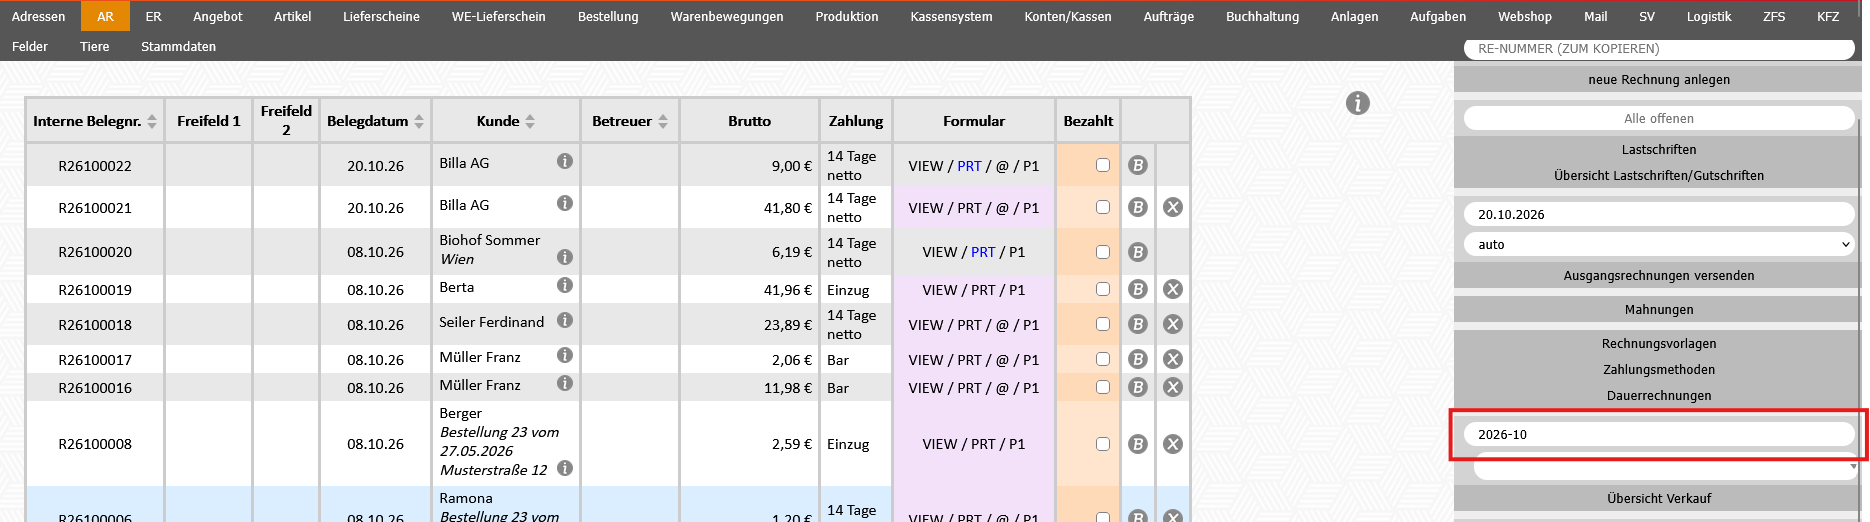Mark invoice R26100019 as paid
The image size is (1870, 522).
1103,289
